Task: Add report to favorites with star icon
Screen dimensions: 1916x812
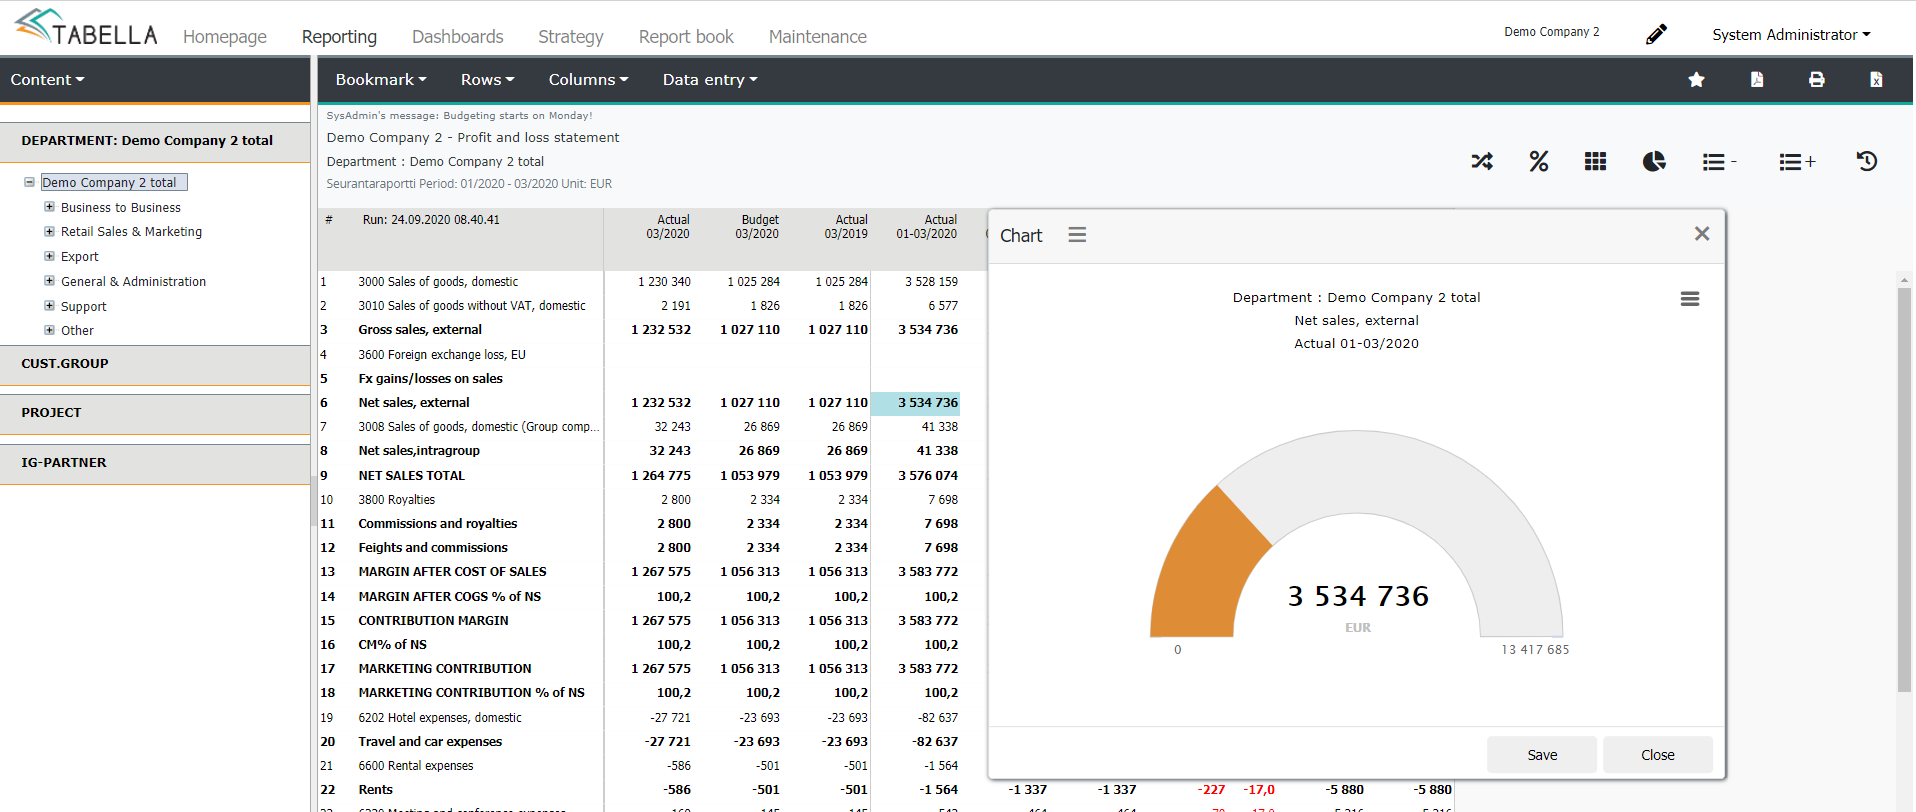Action: (1696, 80)
